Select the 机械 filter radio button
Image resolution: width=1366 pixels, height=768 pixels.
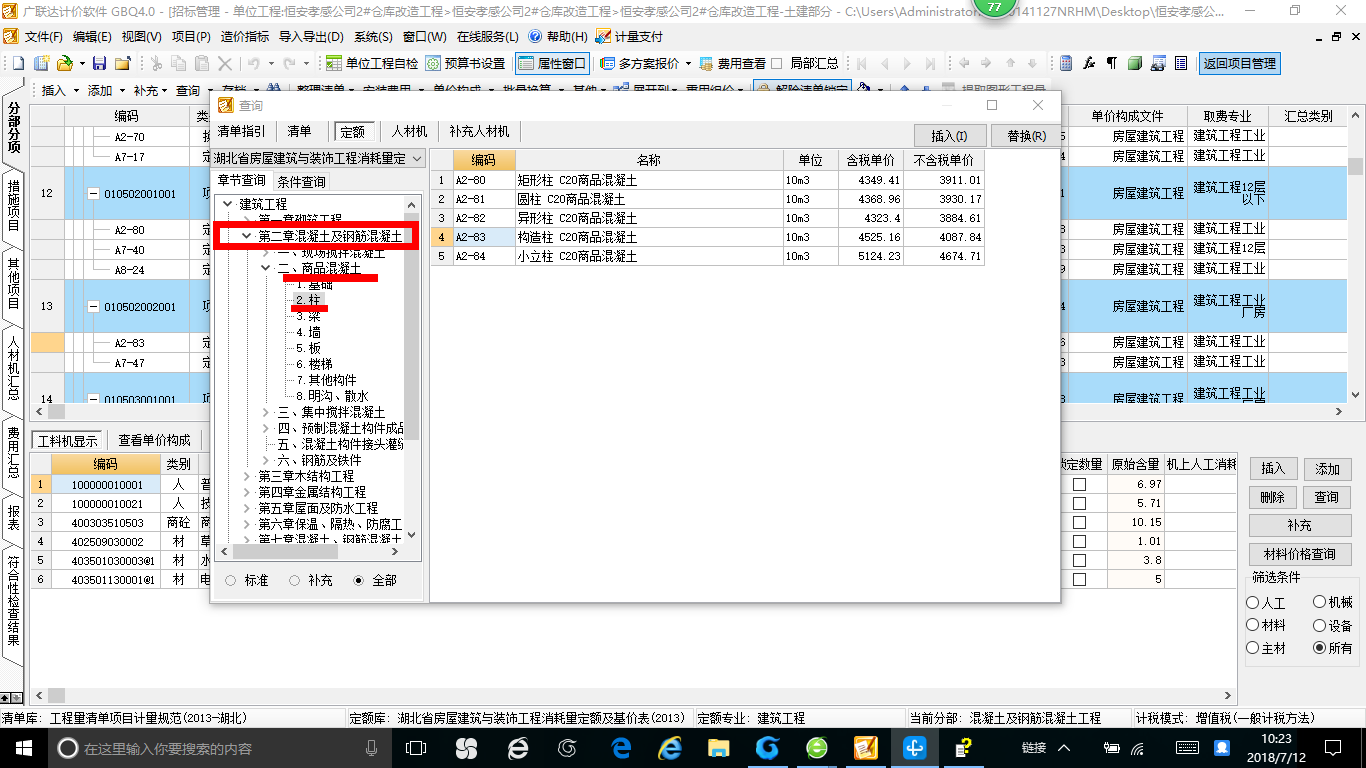pos(1320,603)
